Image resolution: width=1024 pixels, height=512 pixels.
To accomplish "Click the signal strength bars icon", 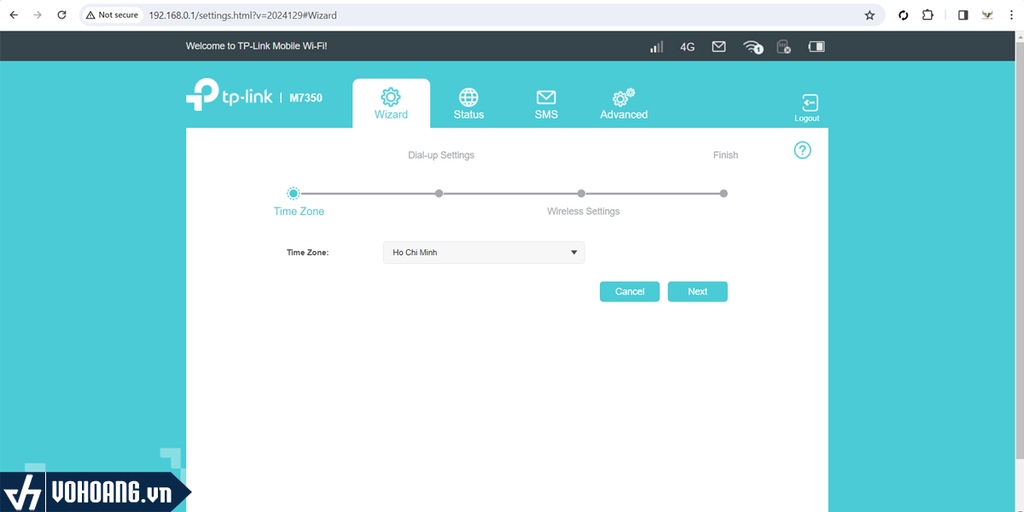I will [x=656, y=47].
